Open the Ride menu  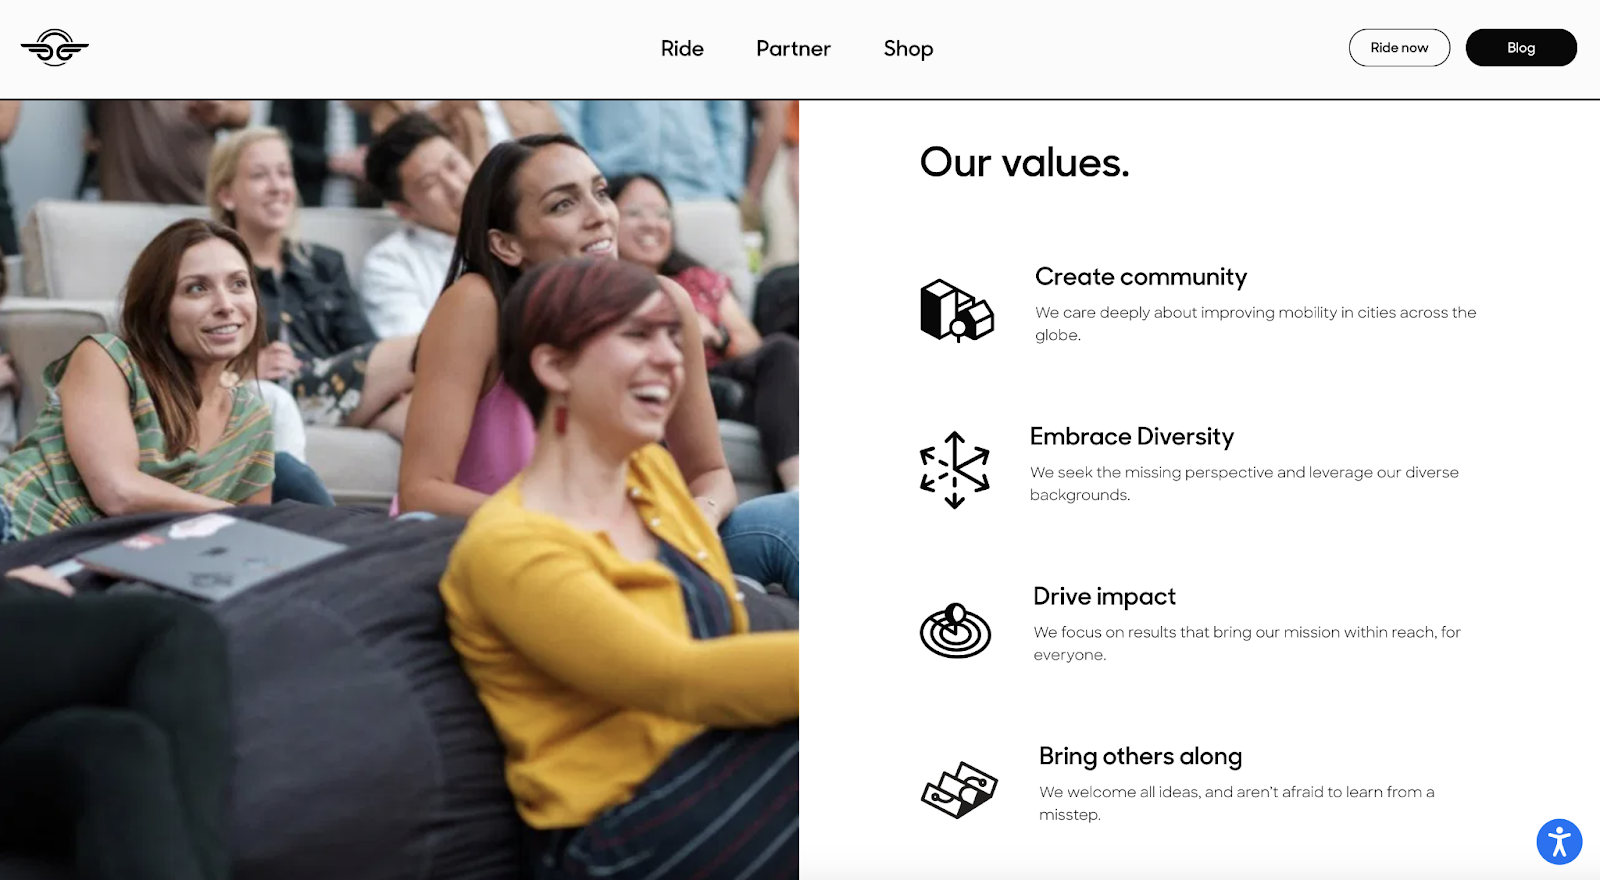(x=682, y=48)
